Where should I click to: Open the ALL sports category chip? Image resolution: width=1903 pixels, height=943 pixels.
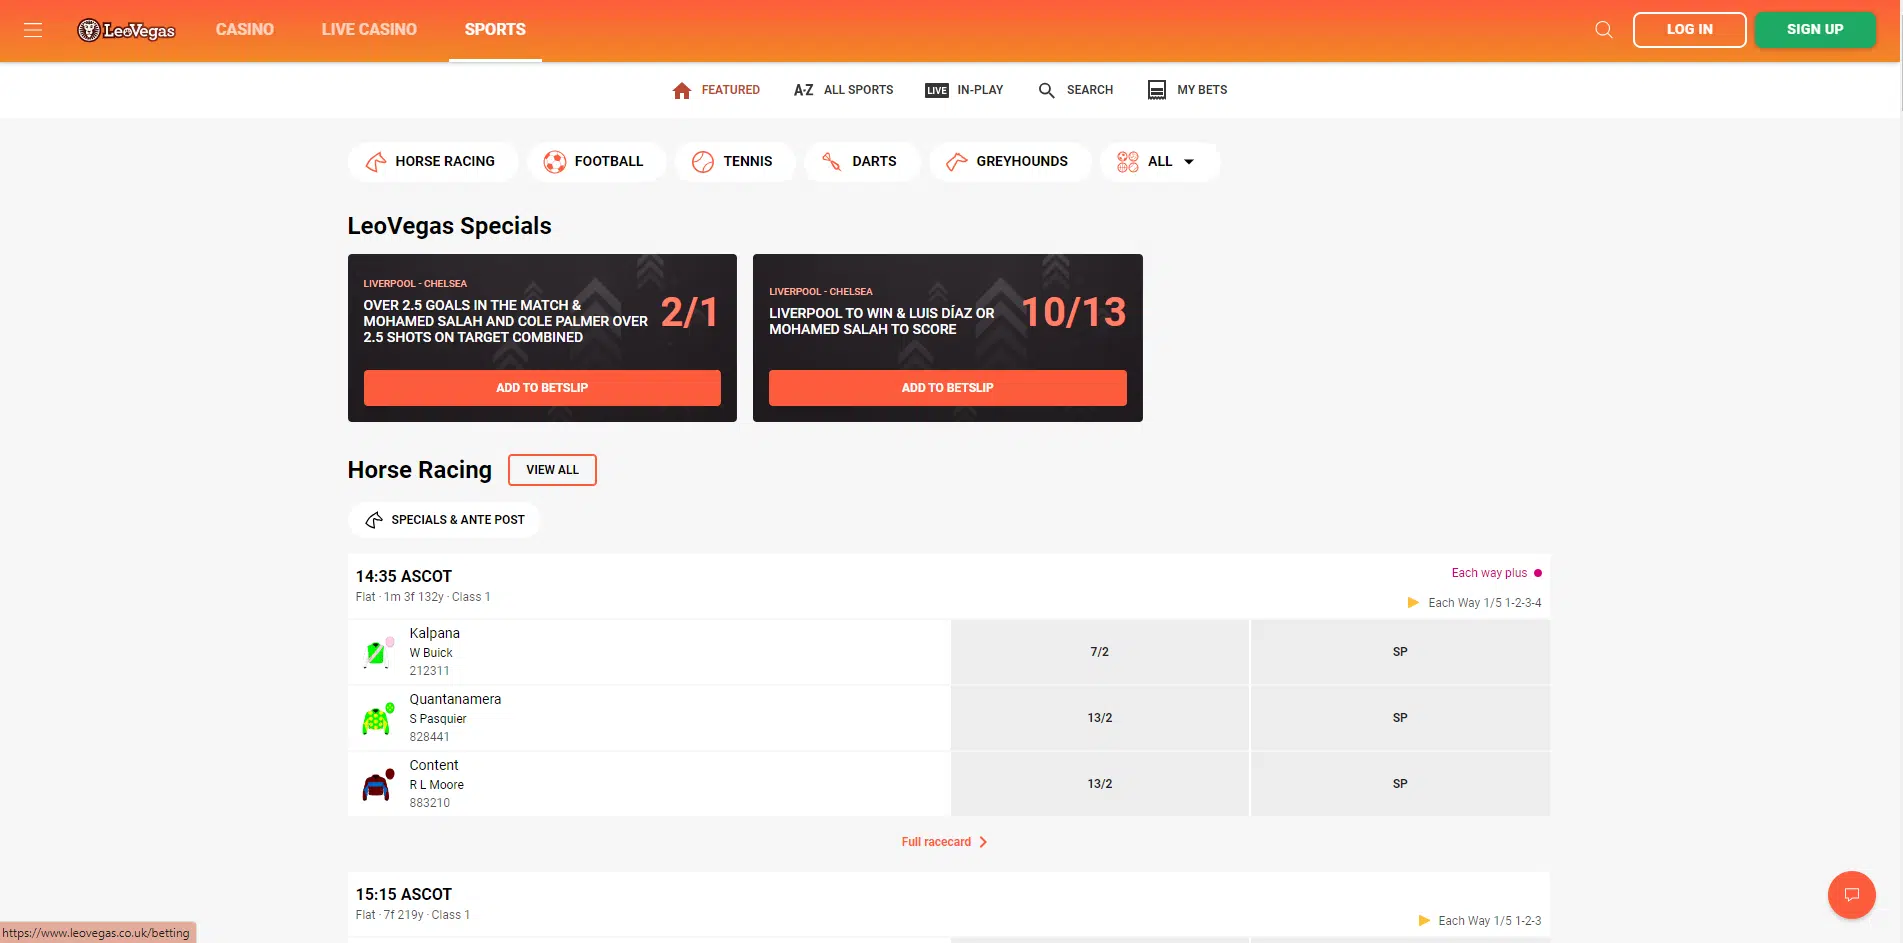(1159, 162)
